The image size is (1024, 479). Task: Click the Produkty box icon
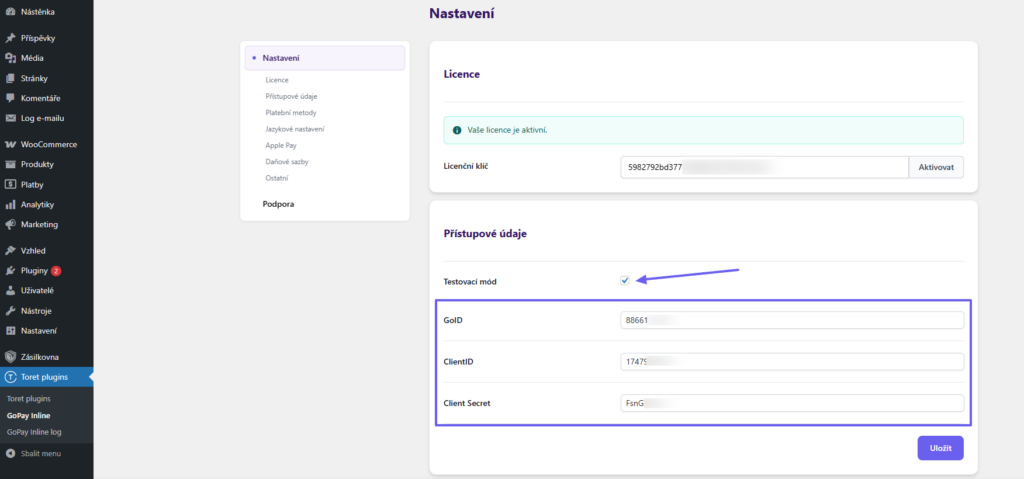point(10,164)
